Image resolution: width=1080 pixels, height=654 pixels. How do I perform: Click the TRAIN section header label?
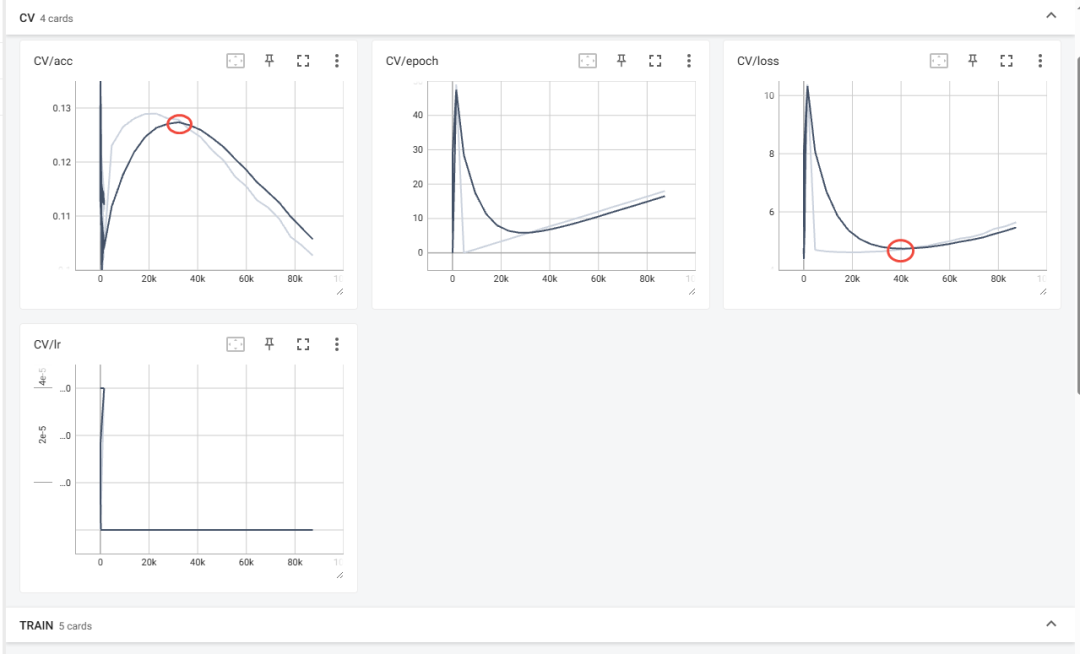[x=37, y=625]
